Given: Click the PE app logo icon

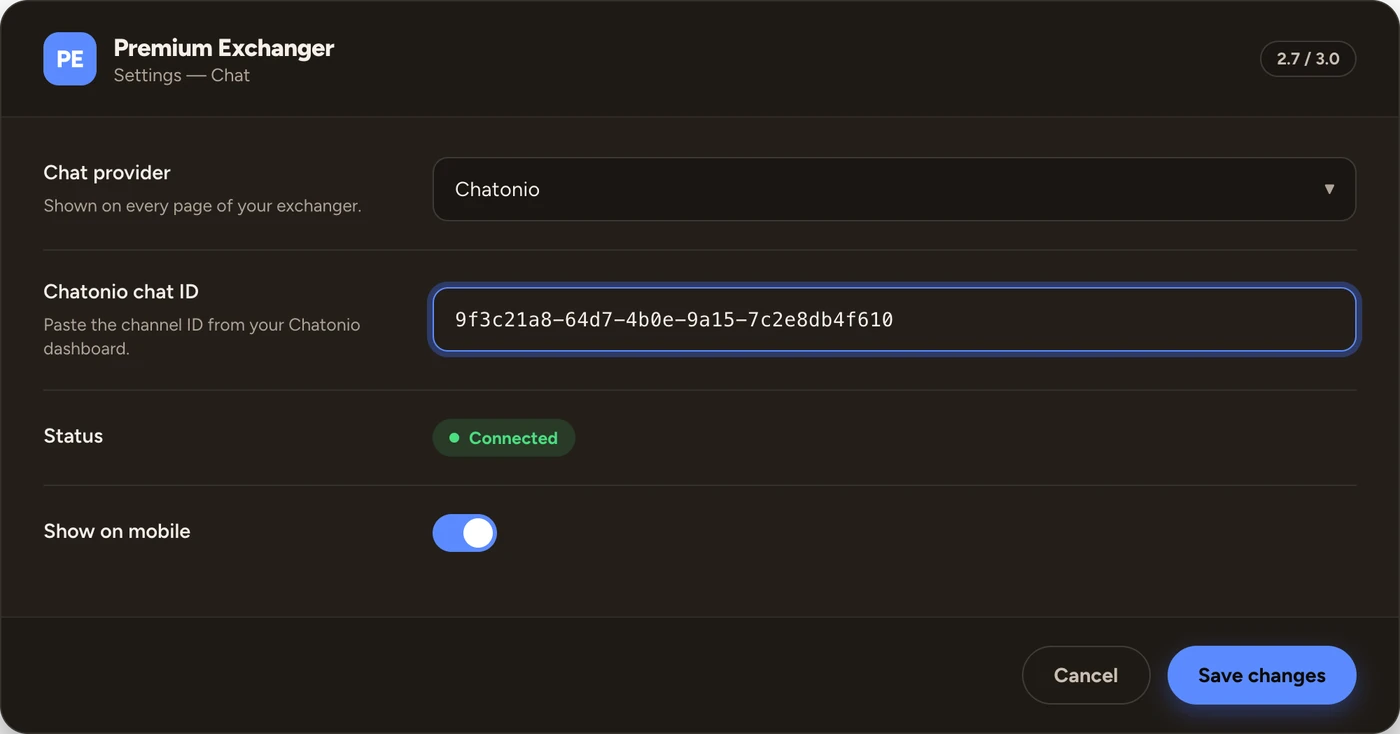Looking at the screenshot, I should (70, 59).
